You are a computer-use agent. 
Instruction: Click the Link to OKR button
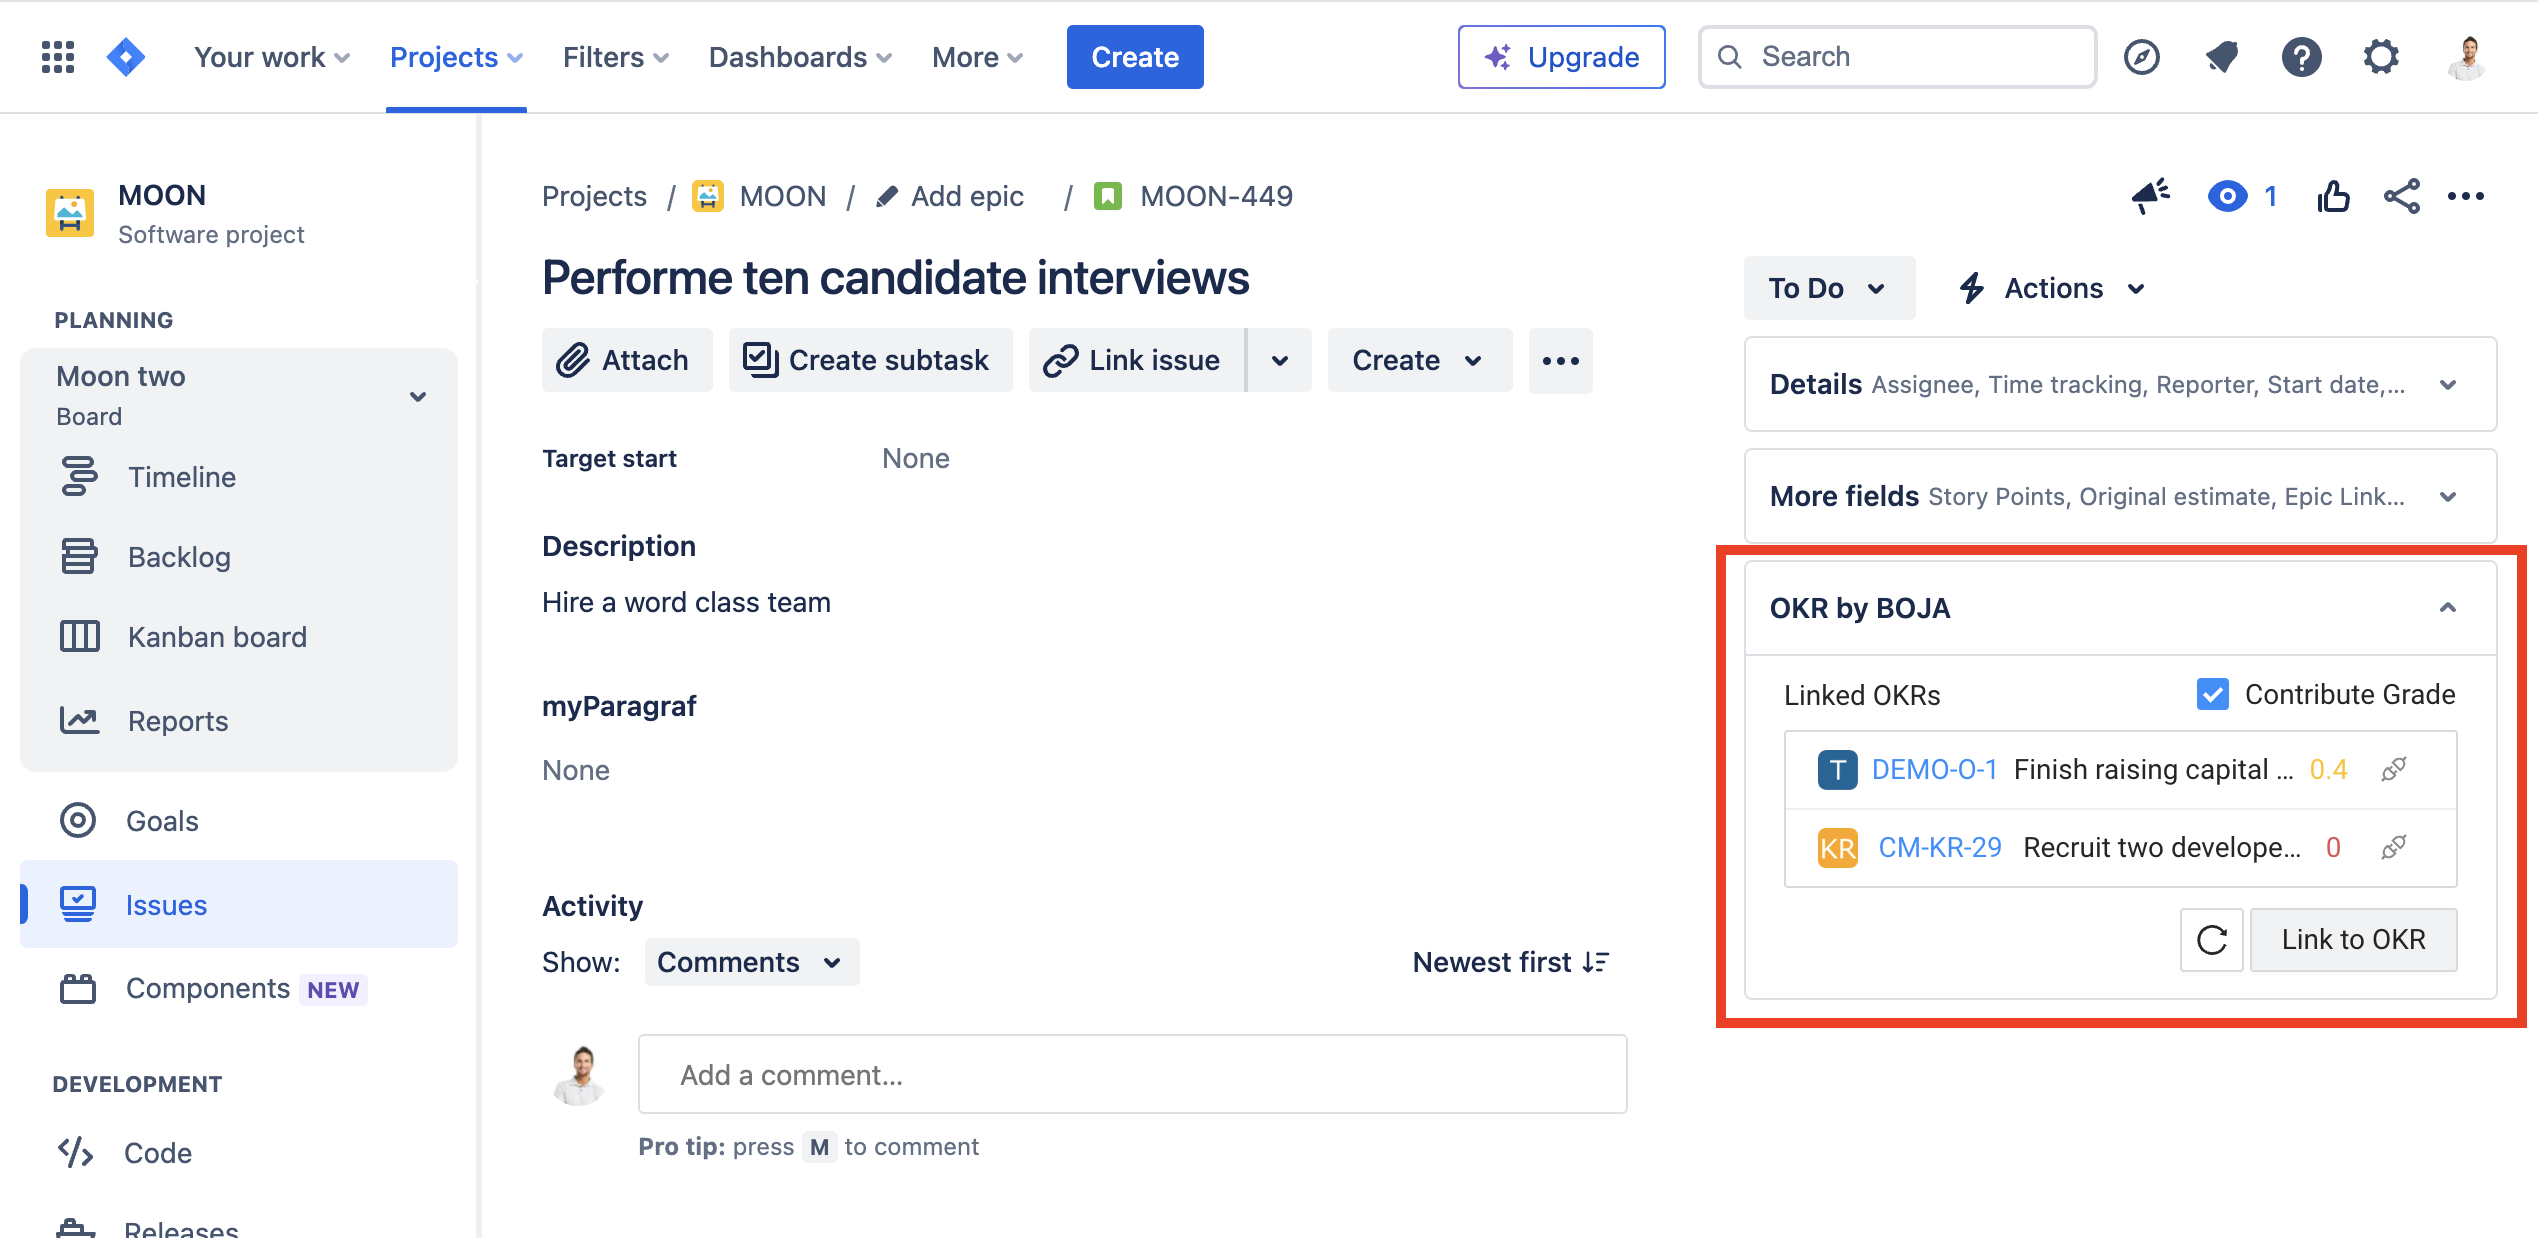[2353, 940]
